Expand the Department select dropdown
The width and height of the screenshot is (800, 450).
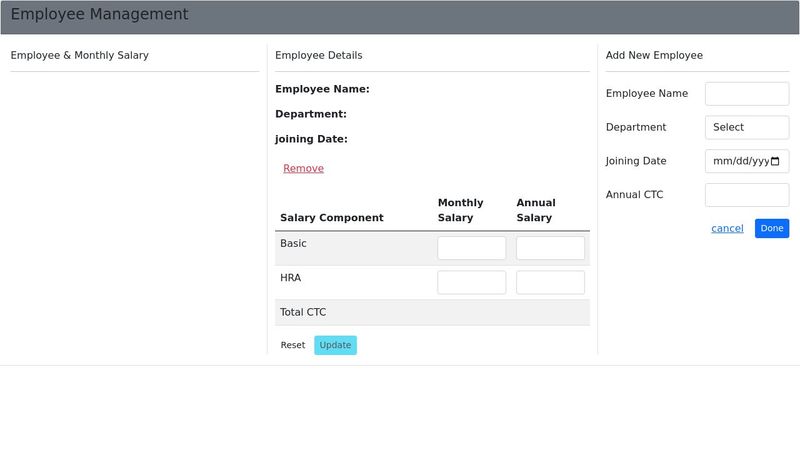[746, 127]
